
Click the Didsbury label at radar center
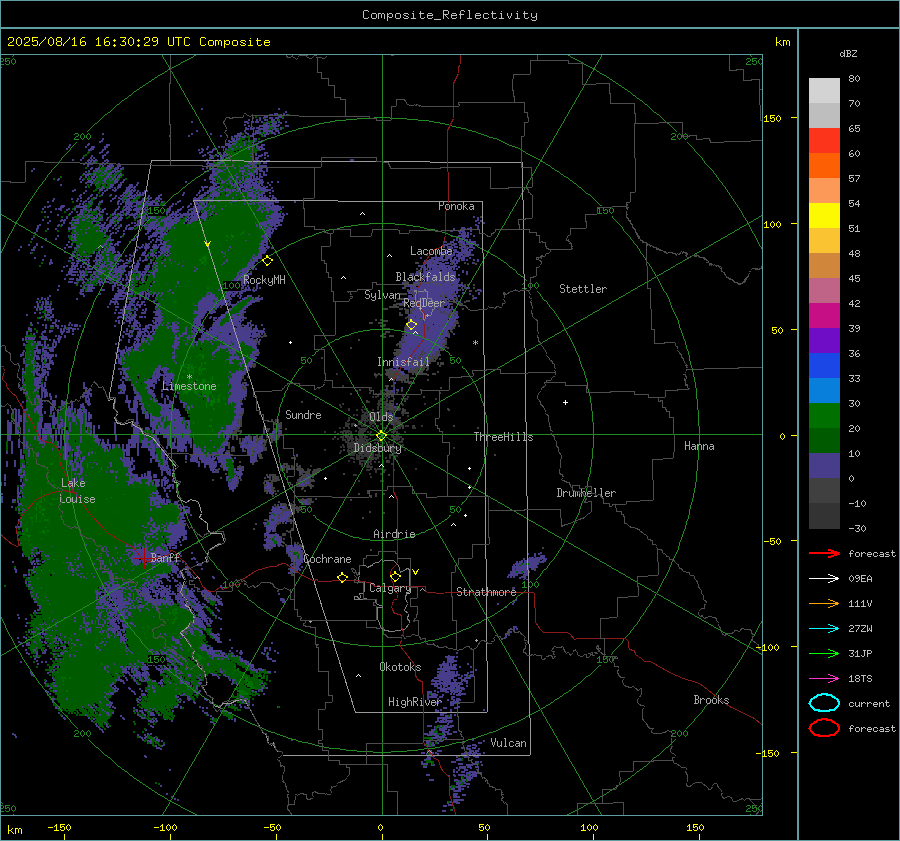tap(377, 448)
